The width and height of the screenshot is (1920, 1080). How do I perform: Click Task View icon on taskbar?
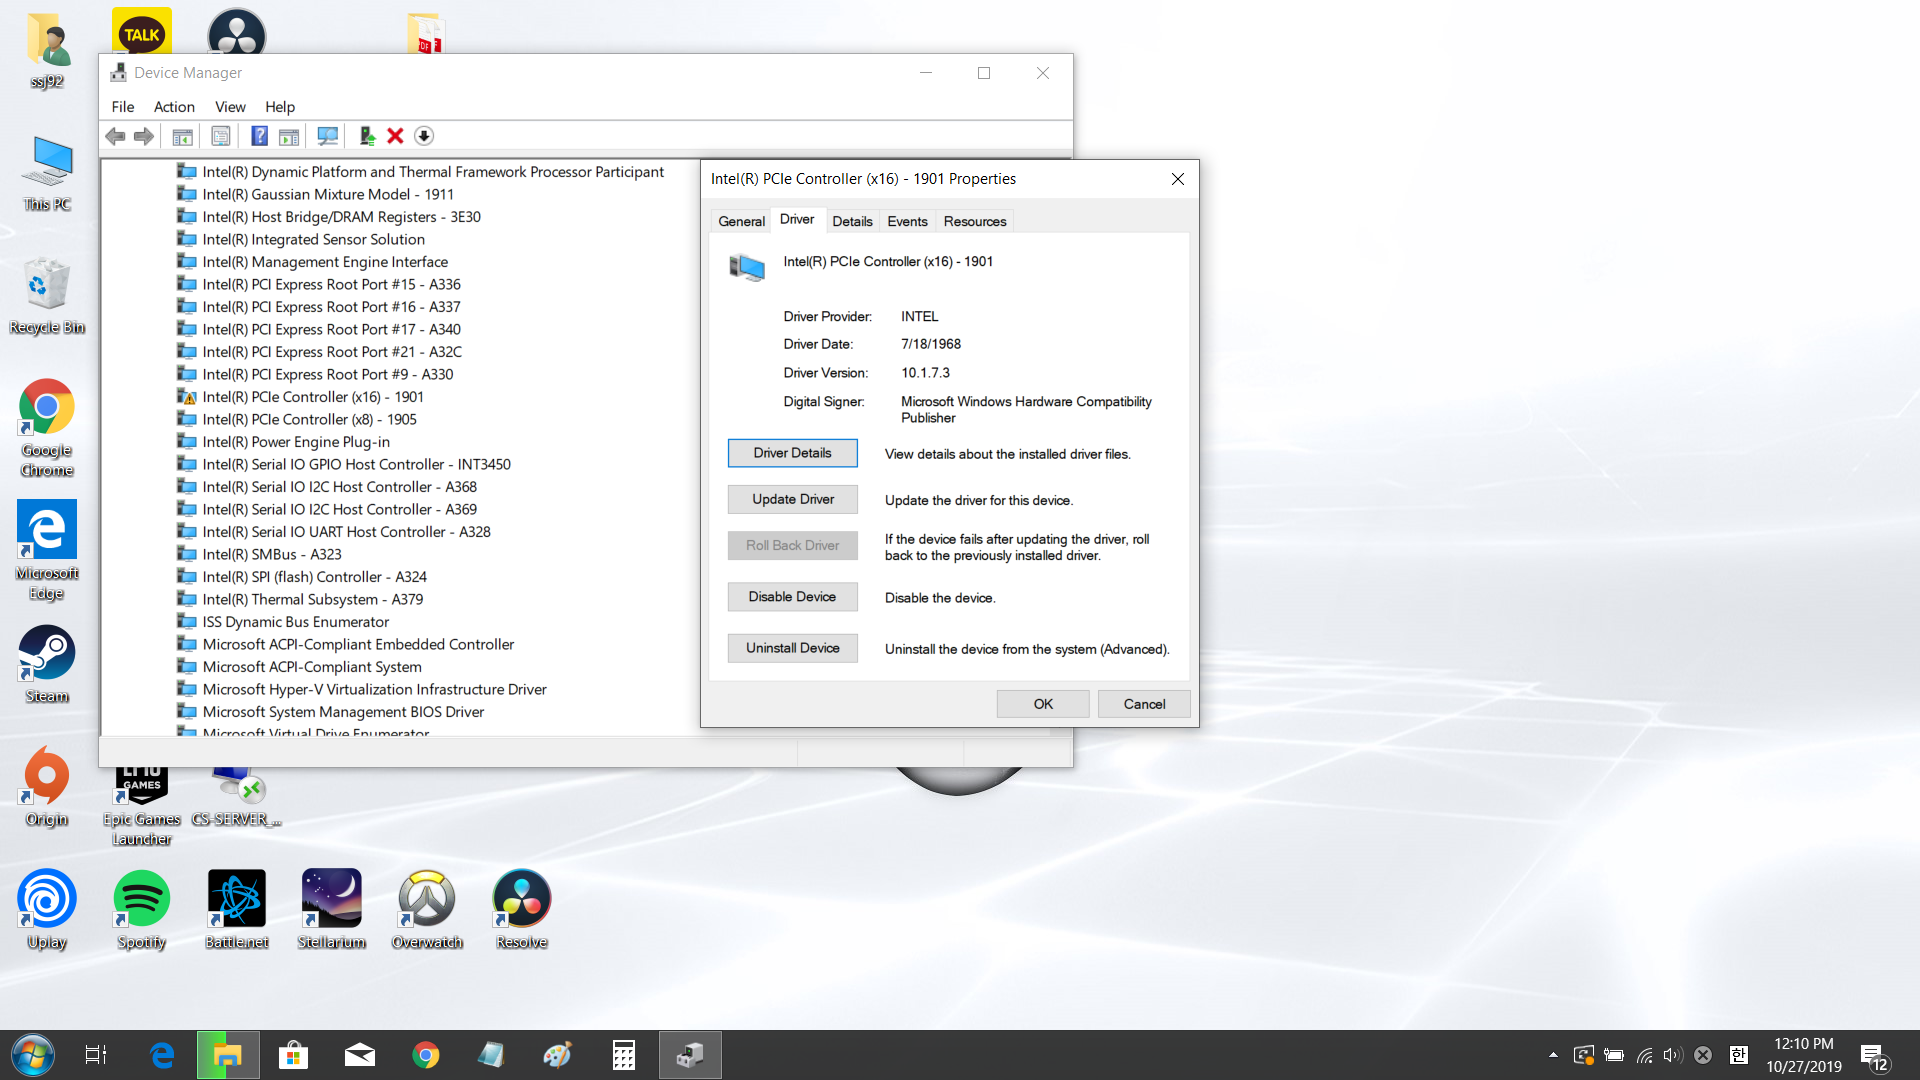pyautogui.click(x=96, y=1055)
